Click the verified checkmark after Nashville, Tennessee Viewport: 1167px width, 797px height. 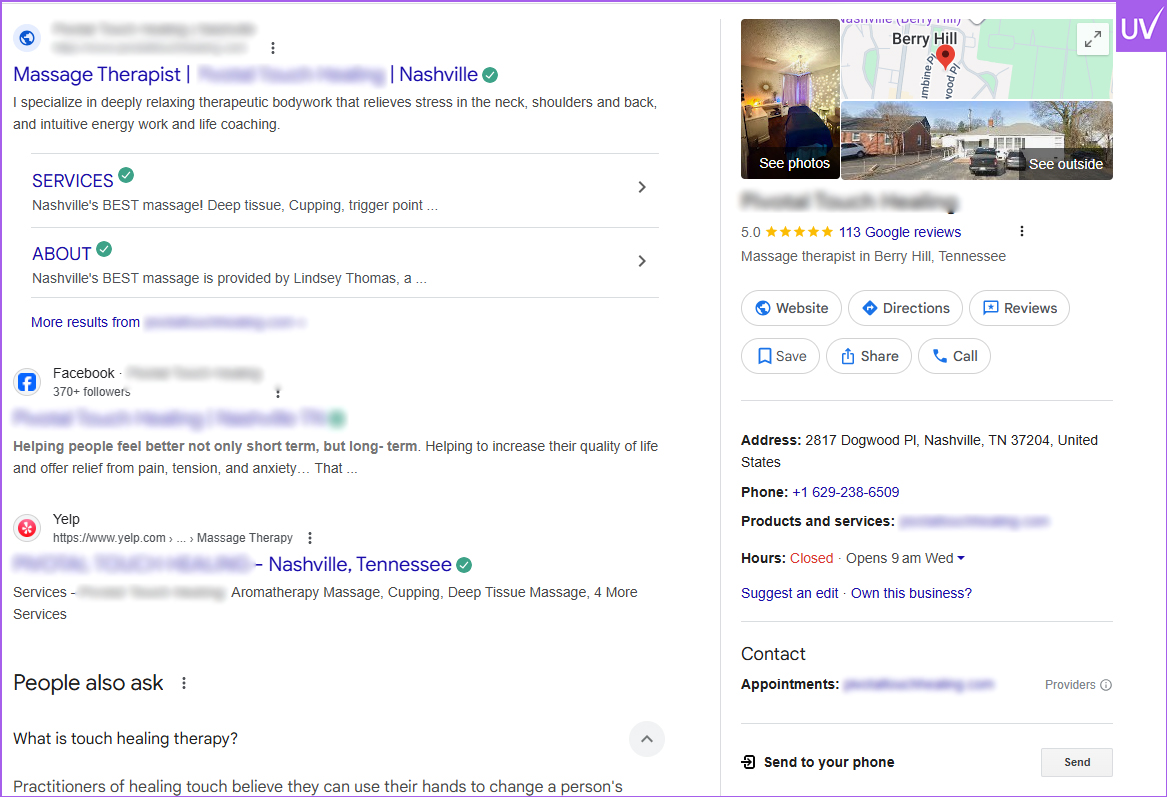(464, 565)
